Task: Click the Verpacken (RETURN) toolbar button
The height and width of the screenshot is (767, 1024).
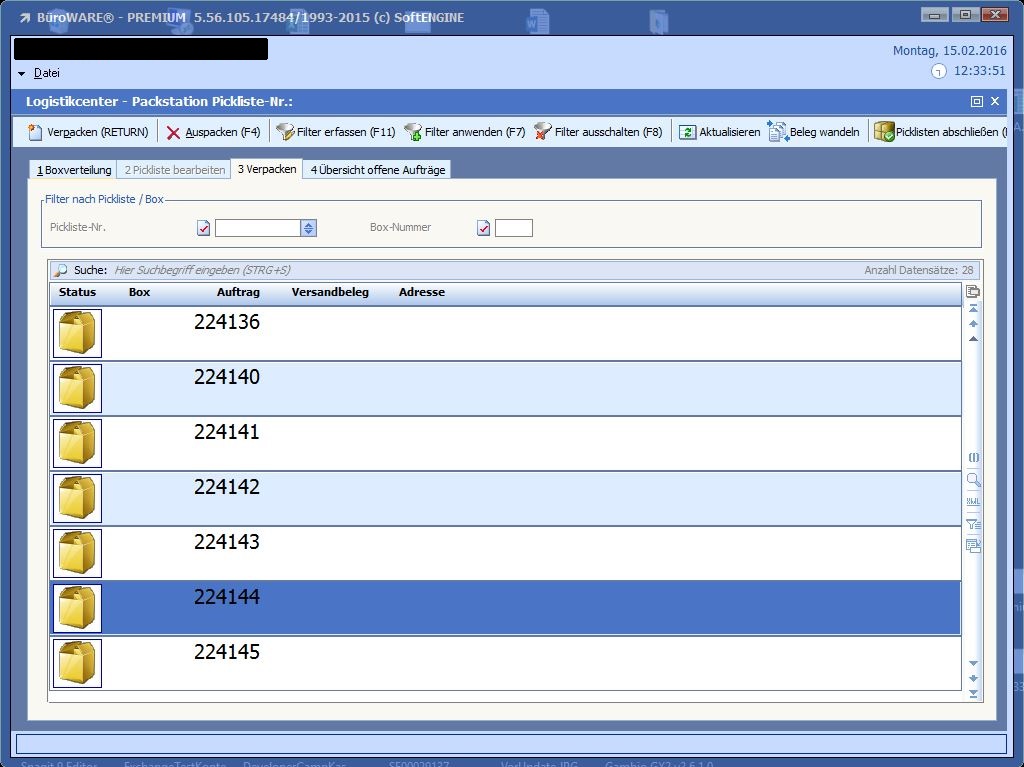Action: pos(88,132)
